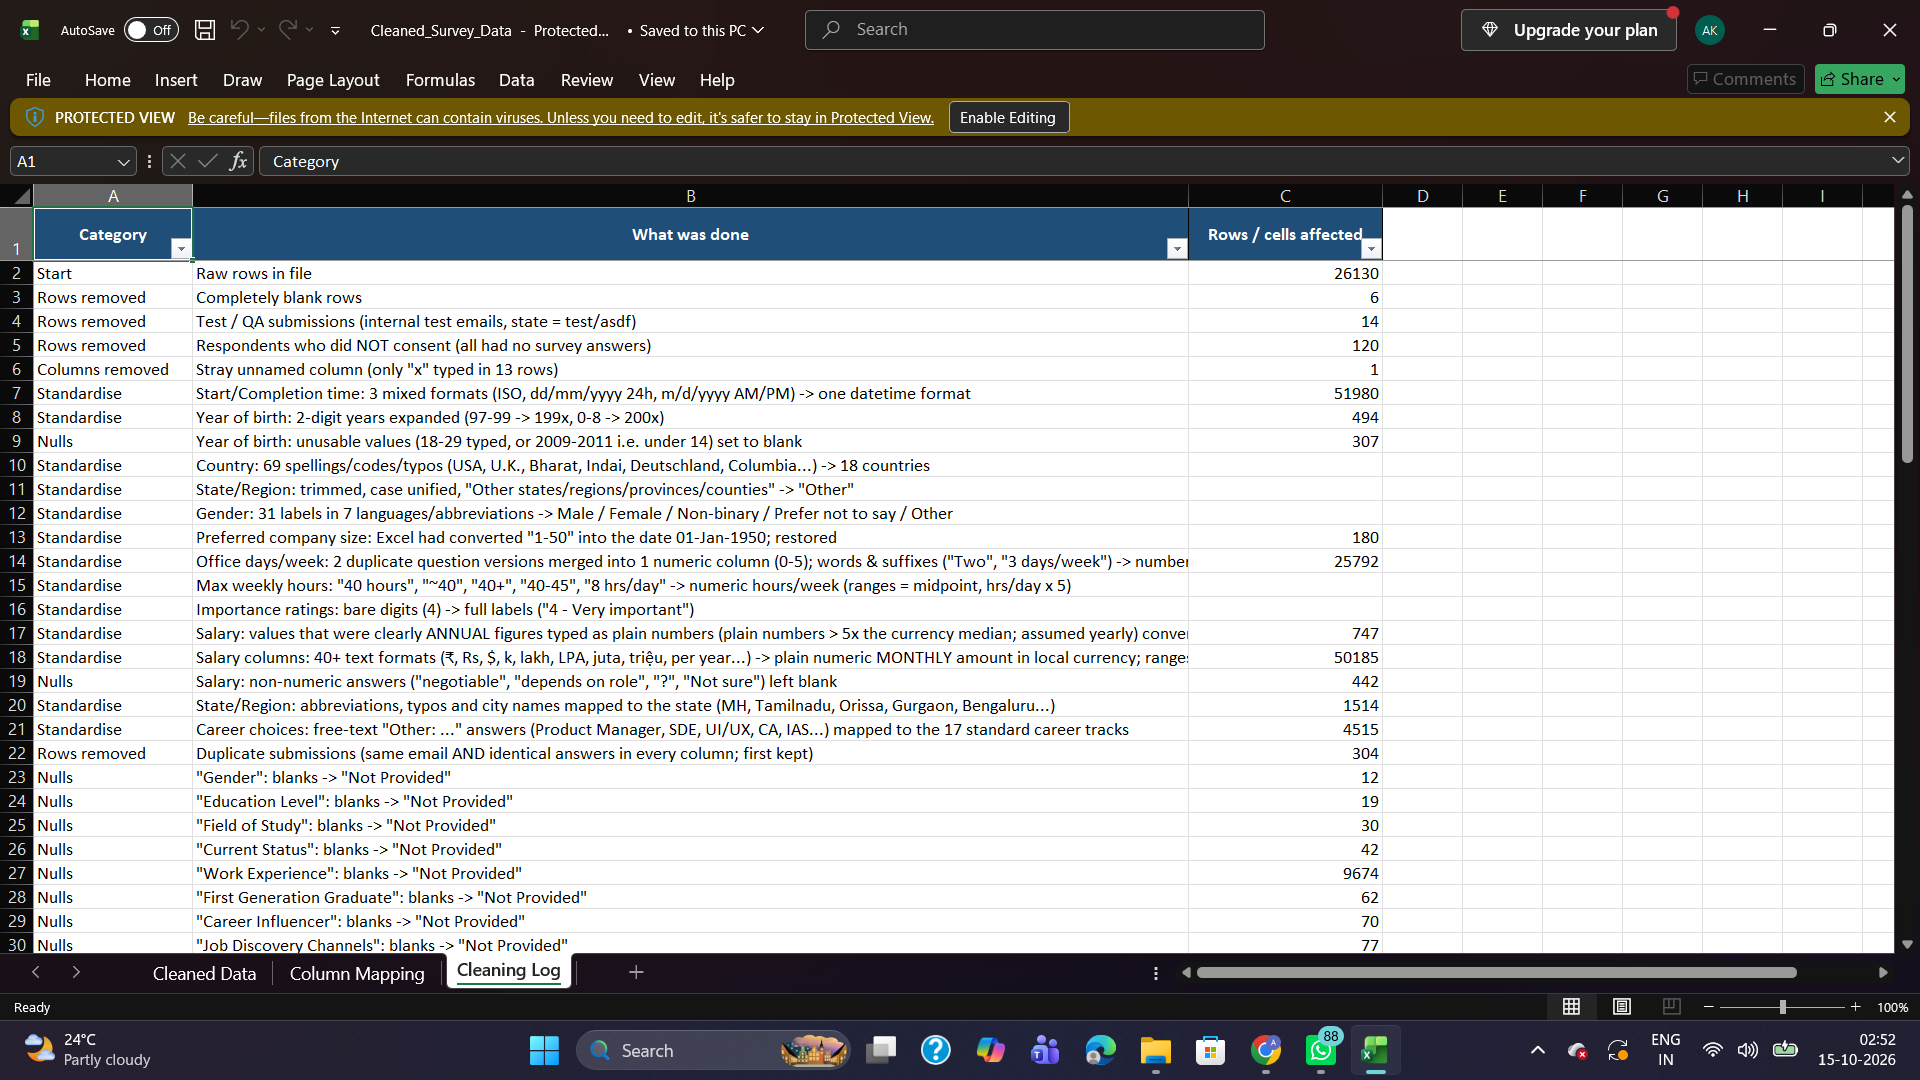
Task: Open the Formulas ribbon tab
Action: point(440,80)
